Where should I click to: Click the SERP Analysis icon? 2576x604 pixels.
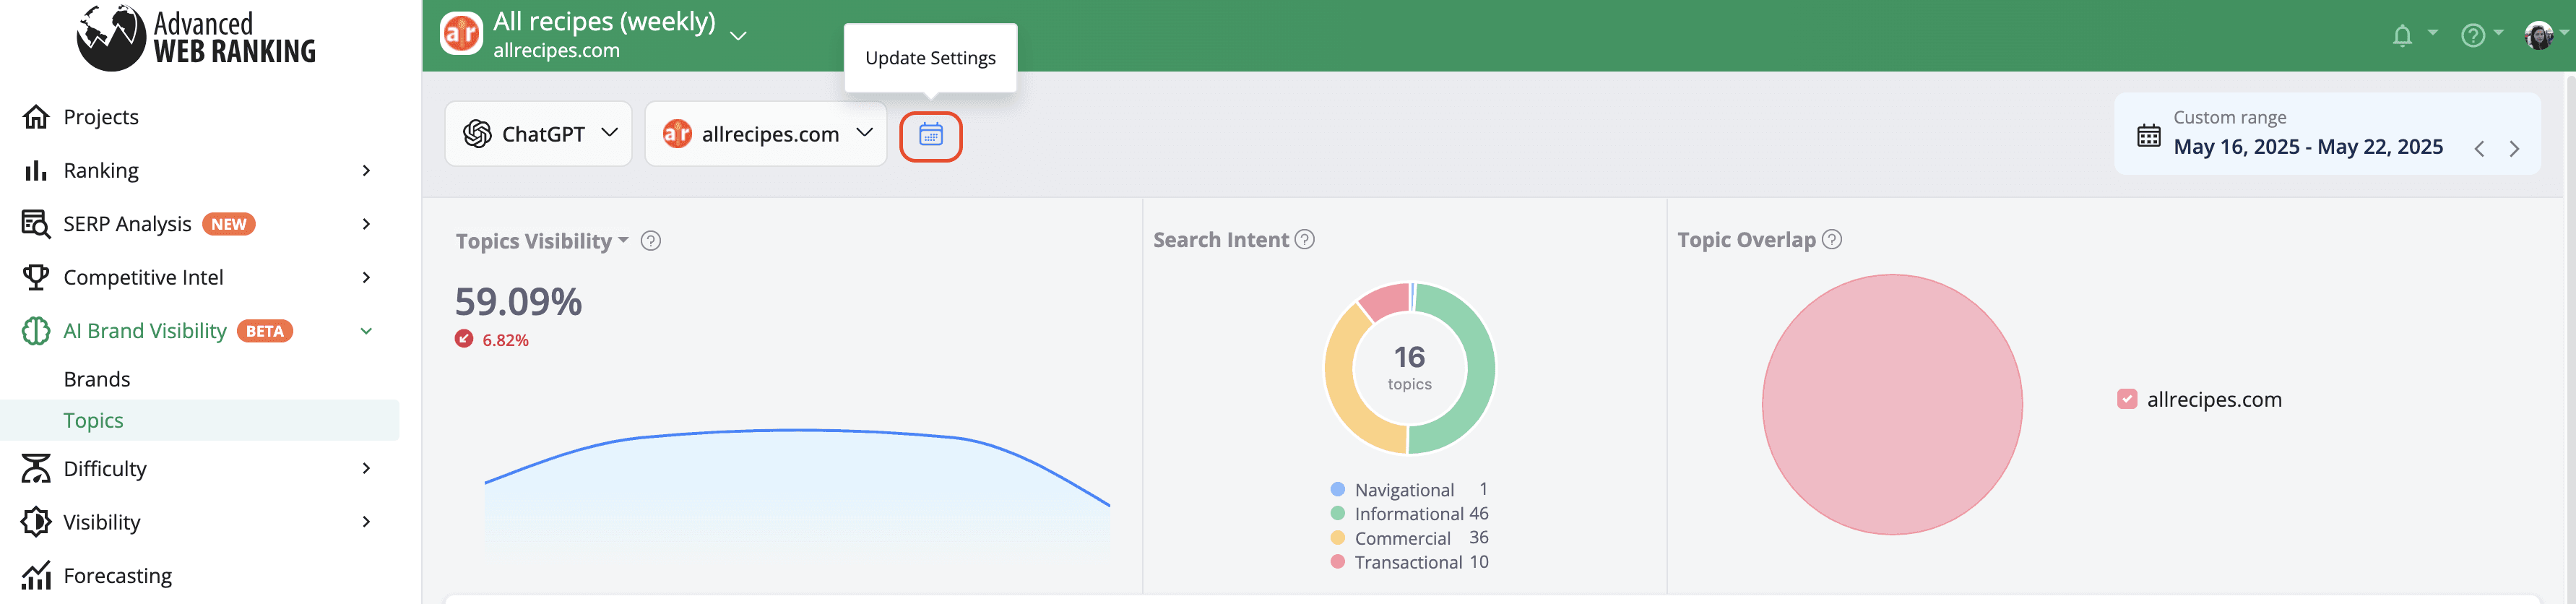36,224
